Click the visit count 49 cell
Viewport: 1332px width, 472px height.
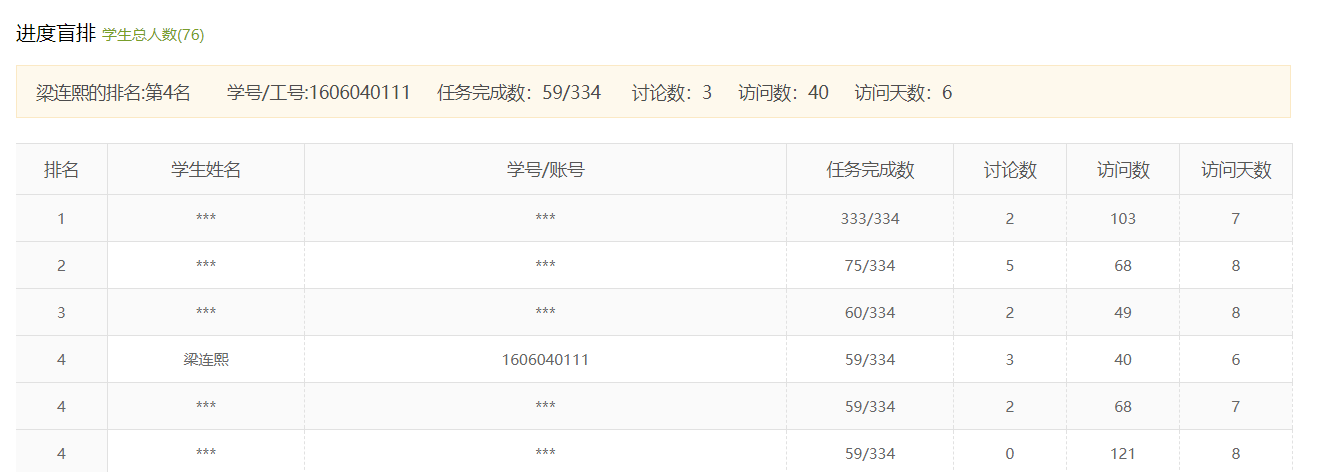point(1123,312)
